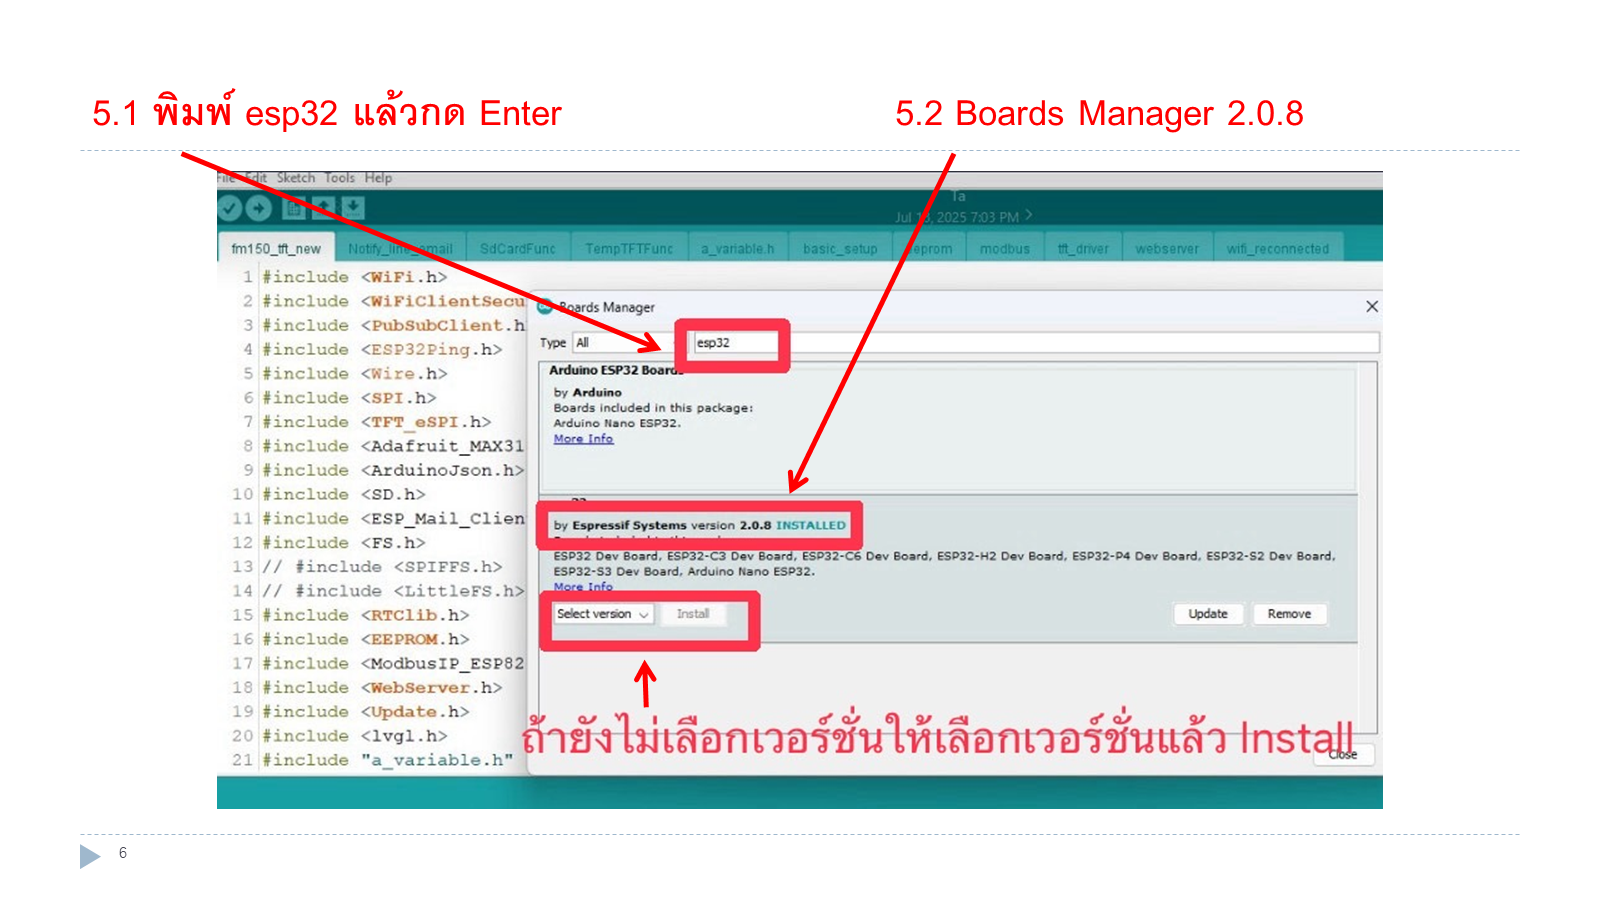This screenshot has width=1600, height=900.
Task: Click the ESP32 Dev Board list description
Action: click(944, 563)
